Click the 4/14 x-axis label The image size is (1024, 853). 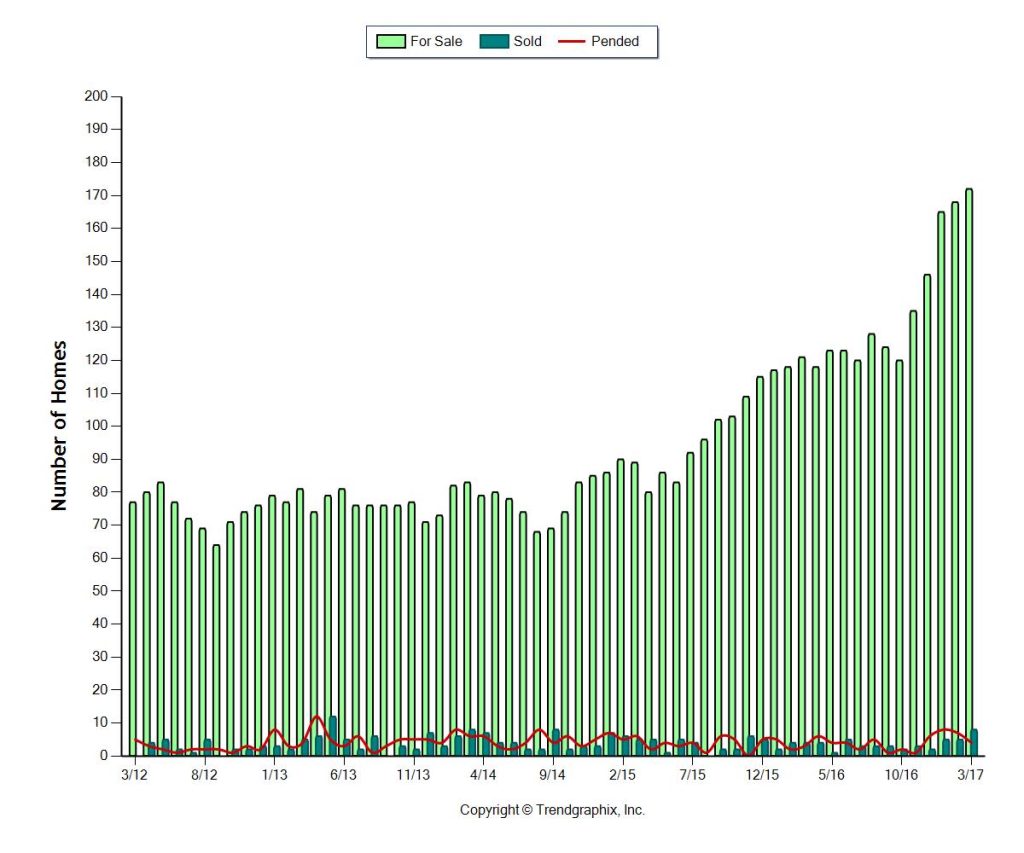(x=483, y=775)
